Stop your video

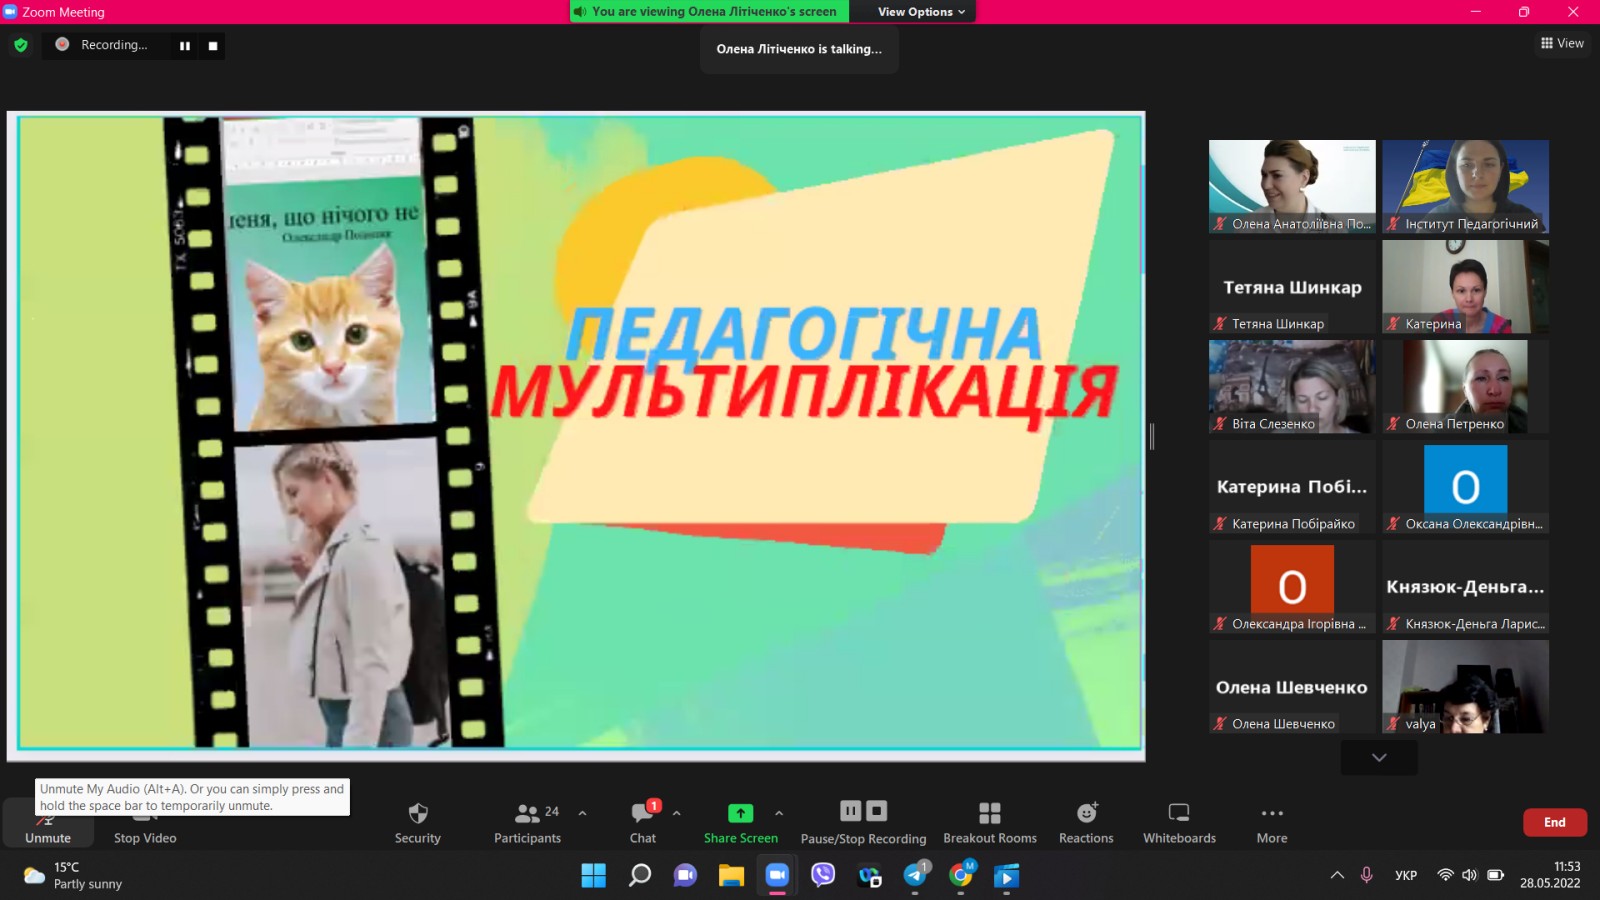[143, 820]
